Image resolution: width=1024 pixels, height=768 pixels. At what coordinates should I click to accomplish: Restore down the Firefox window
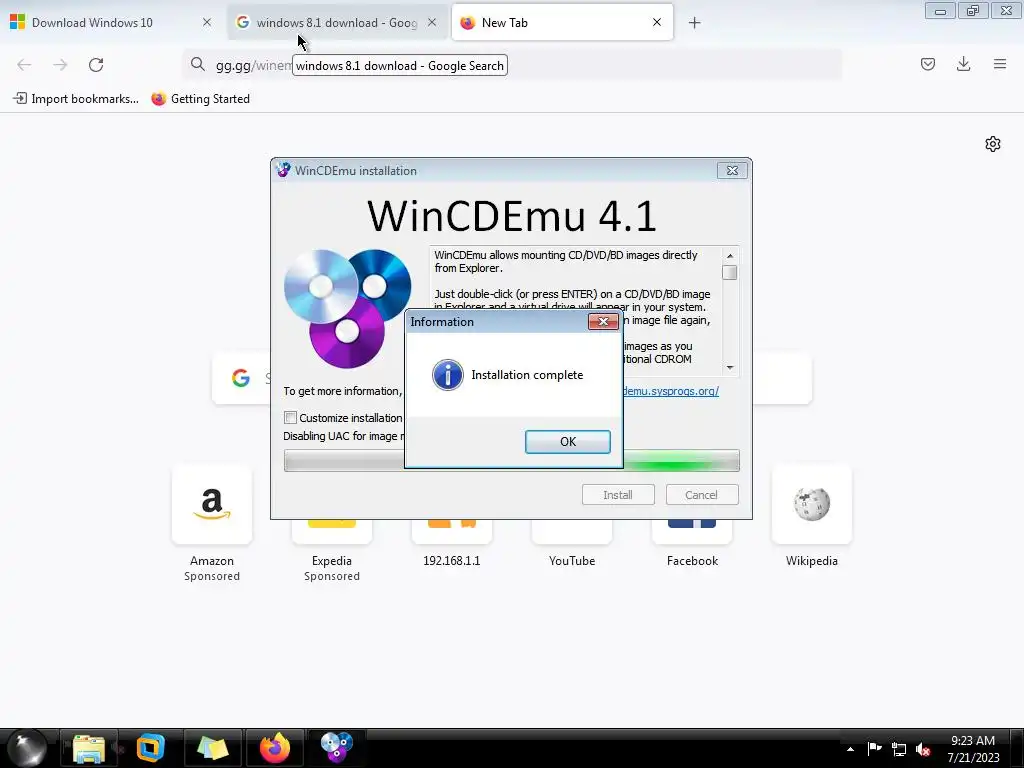point(973,11)
